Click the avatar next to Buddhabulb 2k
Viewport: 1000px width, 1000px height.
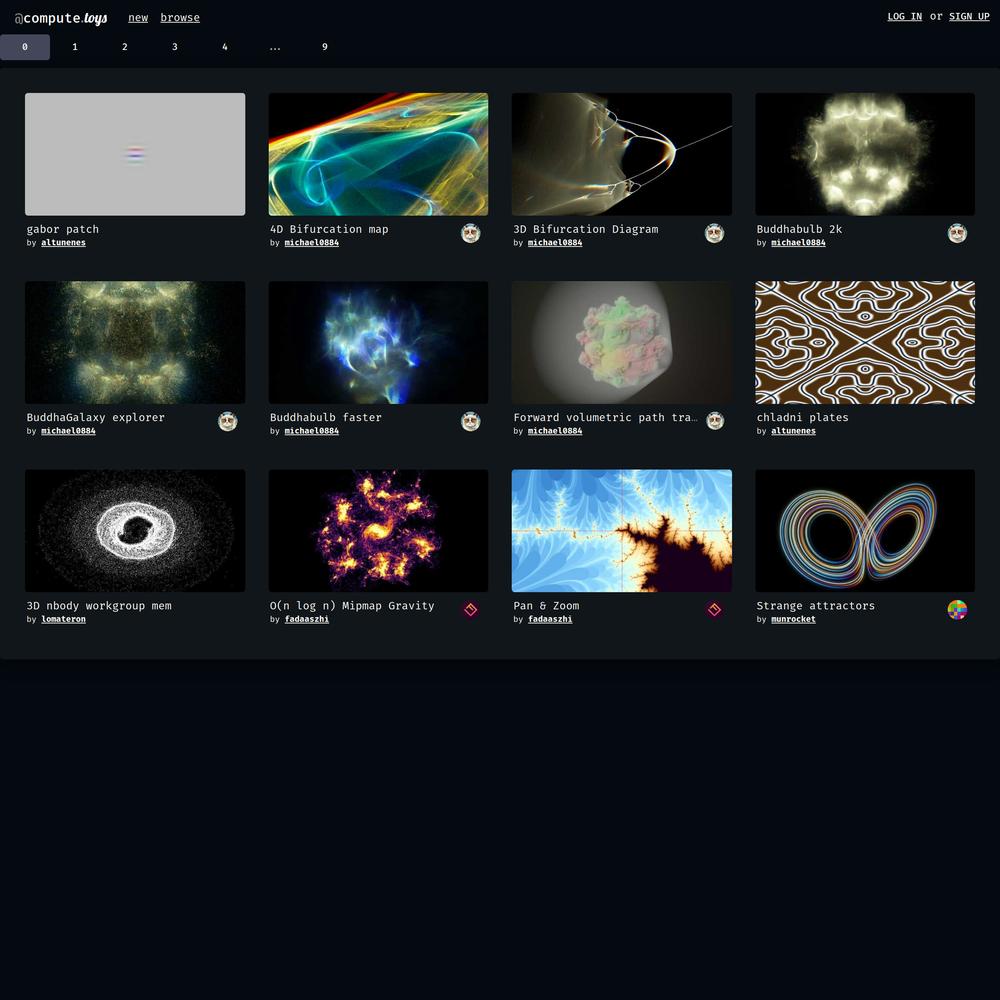(x=957, y=233)
